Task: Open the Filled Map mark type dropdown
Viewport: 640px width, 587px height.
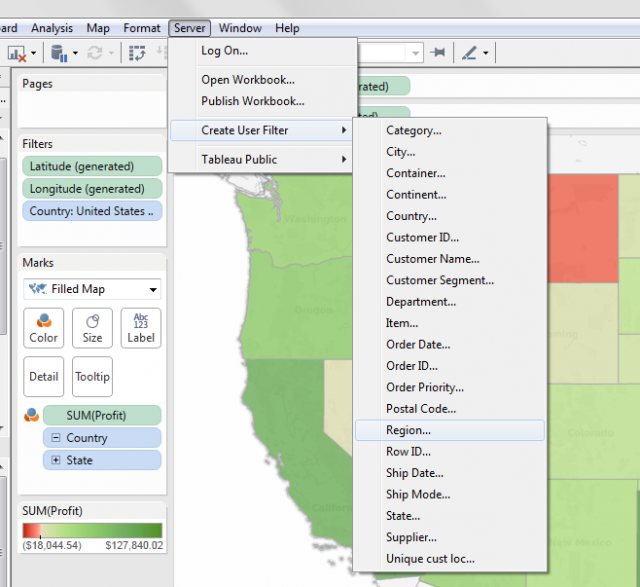Action: [92, 289]
